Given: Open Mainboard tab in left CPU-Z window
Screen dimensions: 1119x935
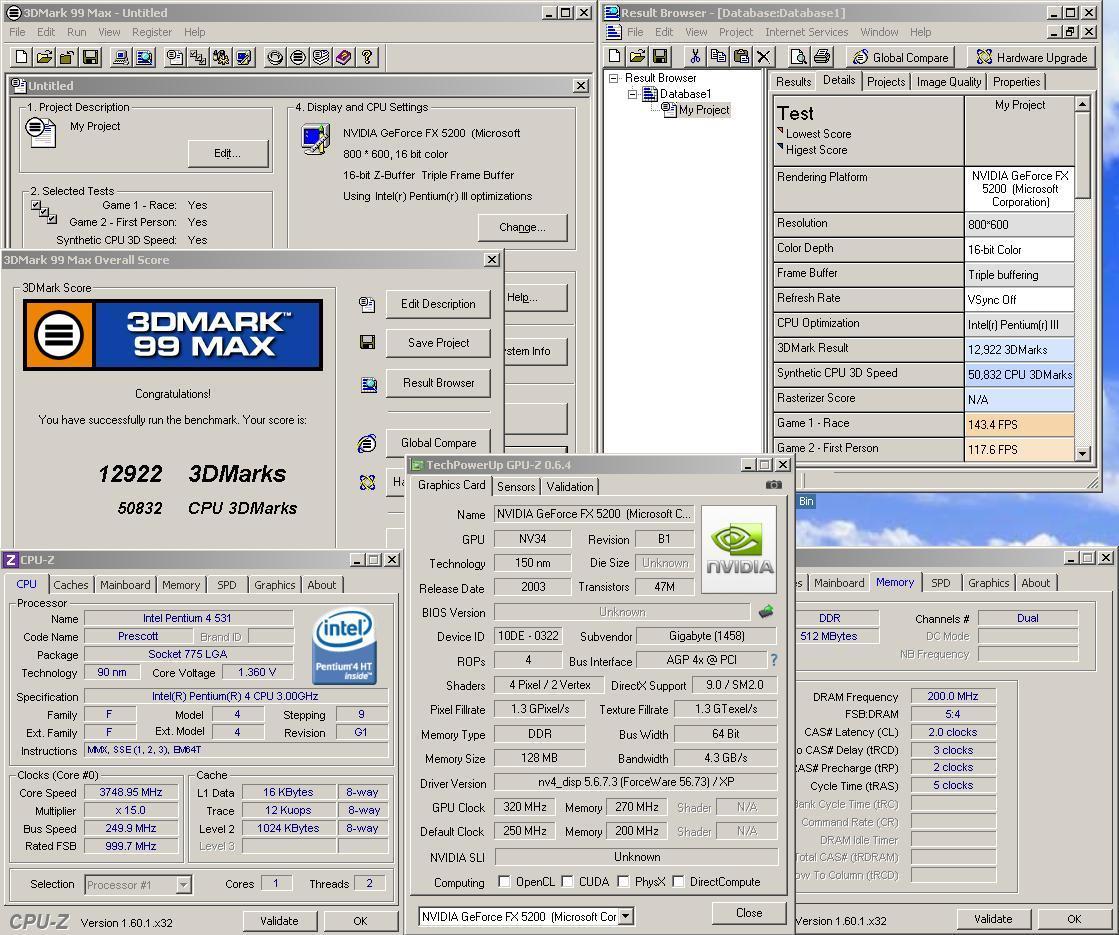Looking at the screenshot, I should [x=125, y=585].
